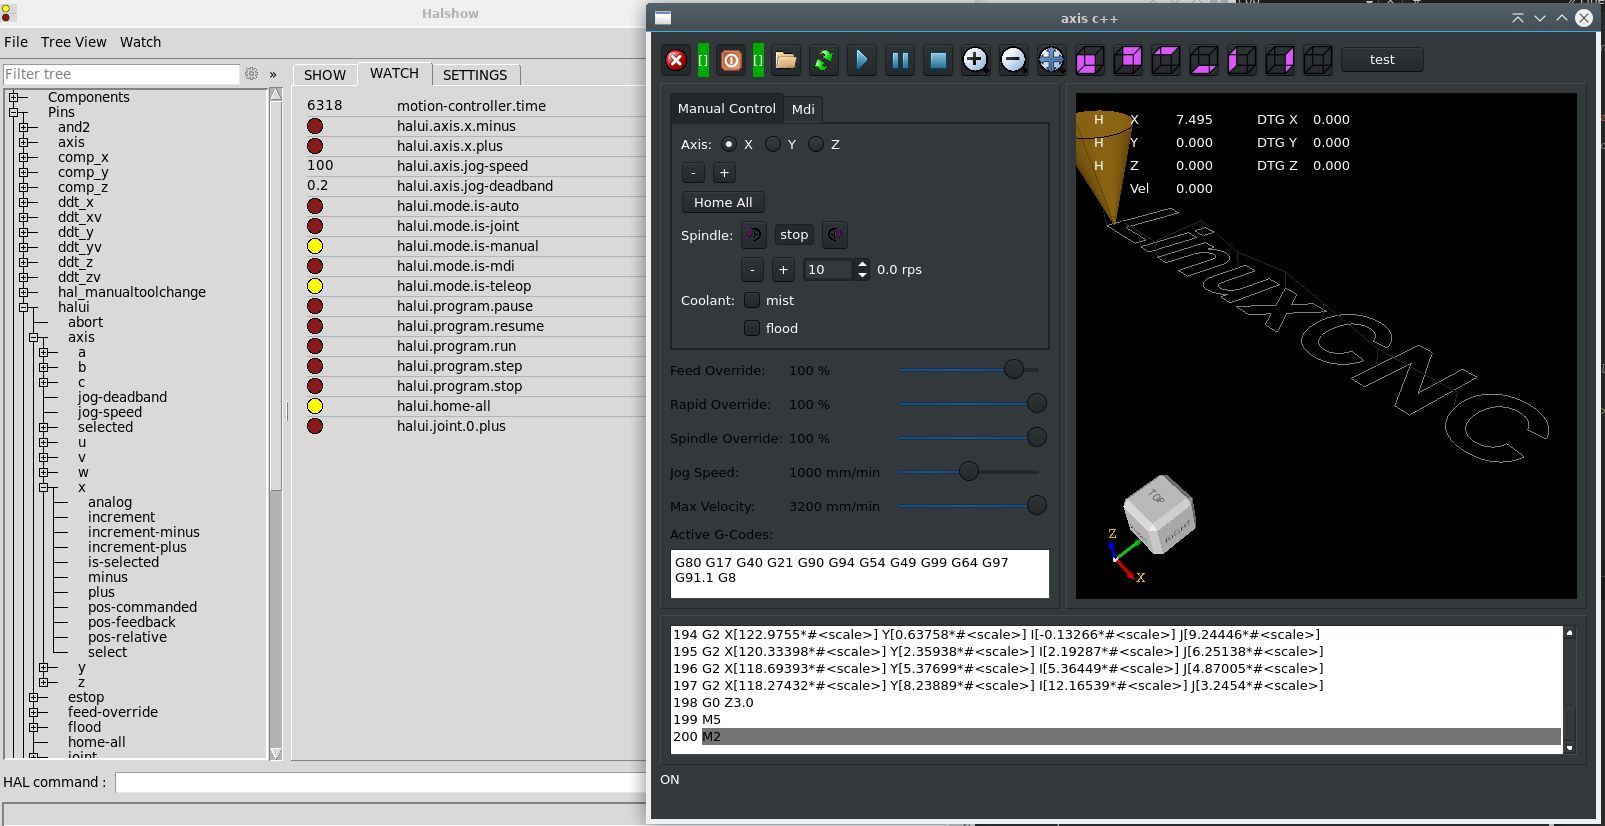Screen dimensions: 1605x826
Task: Switch to the Mdi tab
Action: tap(803, 109)
